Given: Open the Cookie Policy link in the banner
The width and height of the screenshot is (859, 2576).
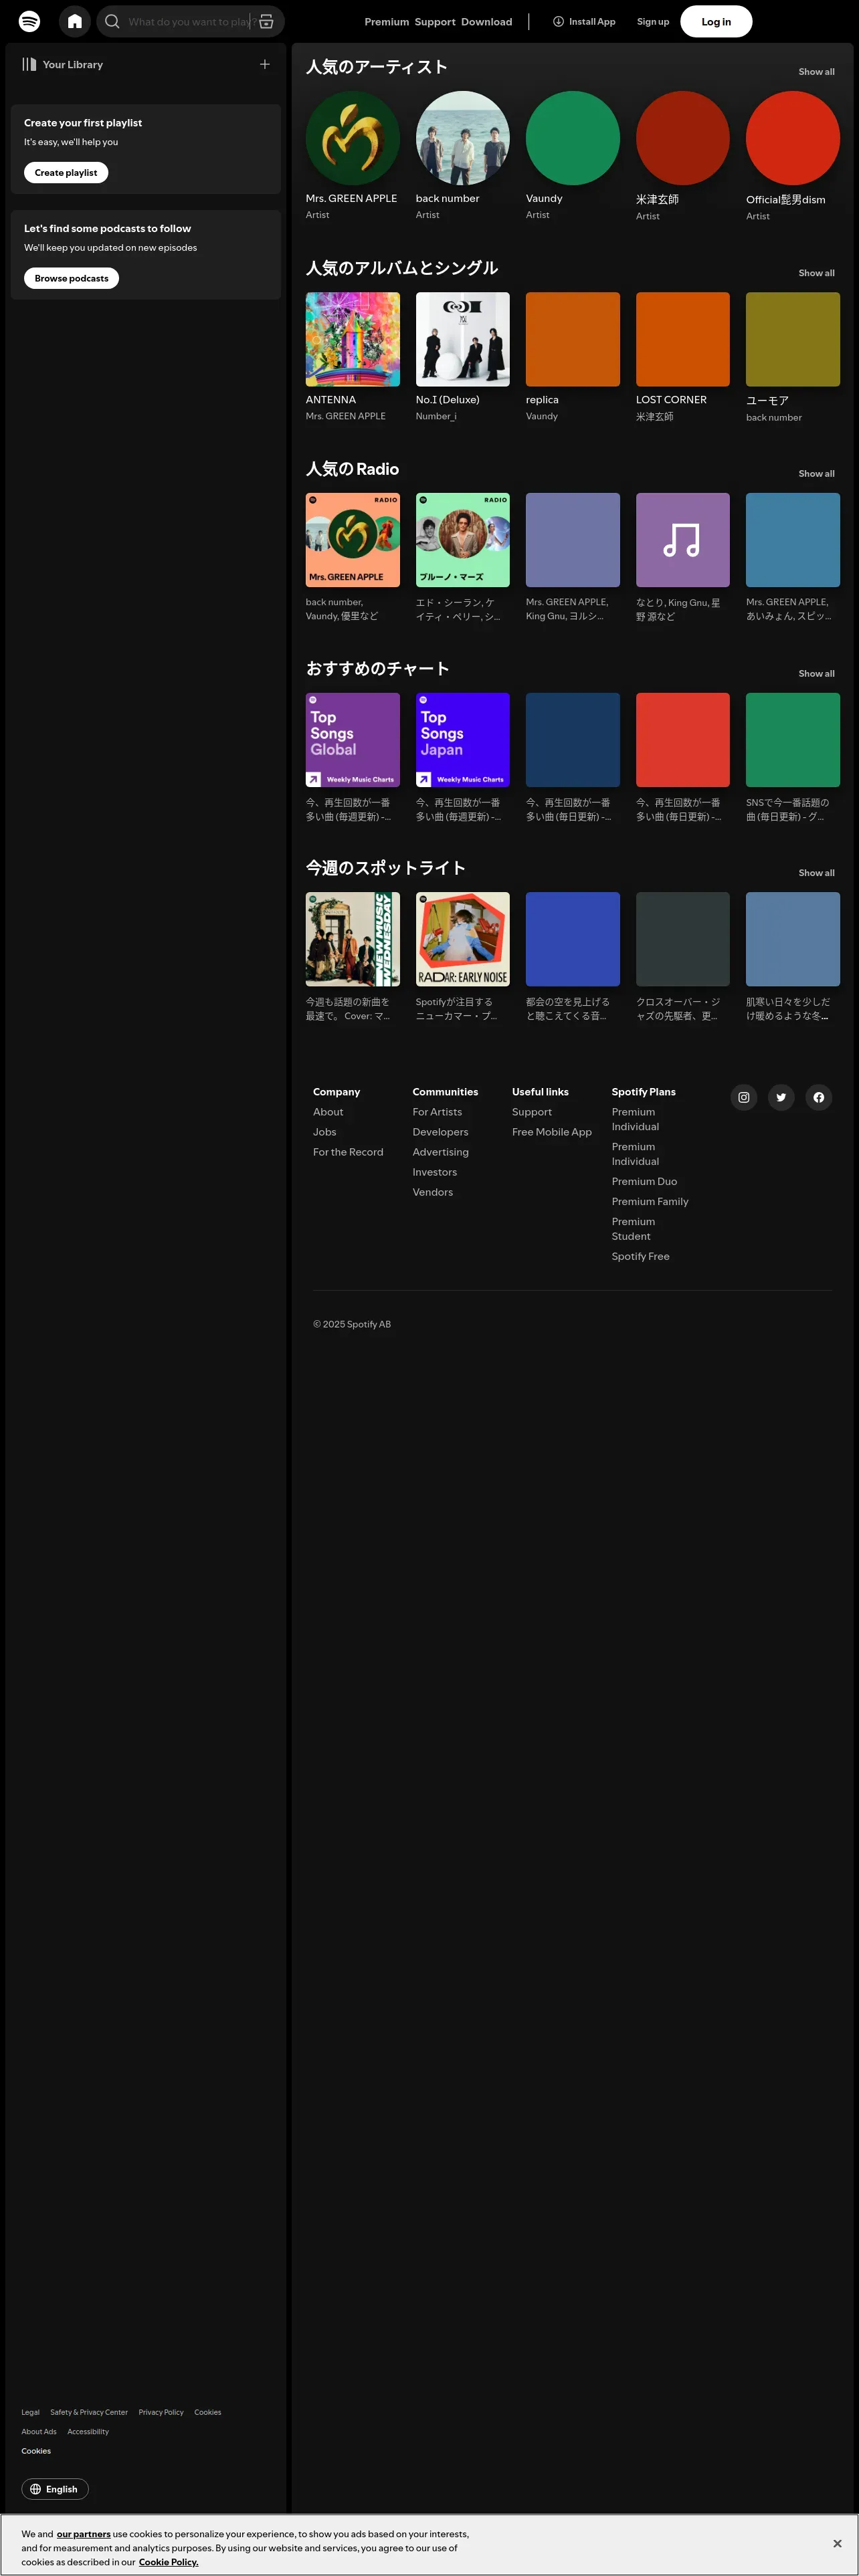Looking at the screenshot, I should (168, 2562).
